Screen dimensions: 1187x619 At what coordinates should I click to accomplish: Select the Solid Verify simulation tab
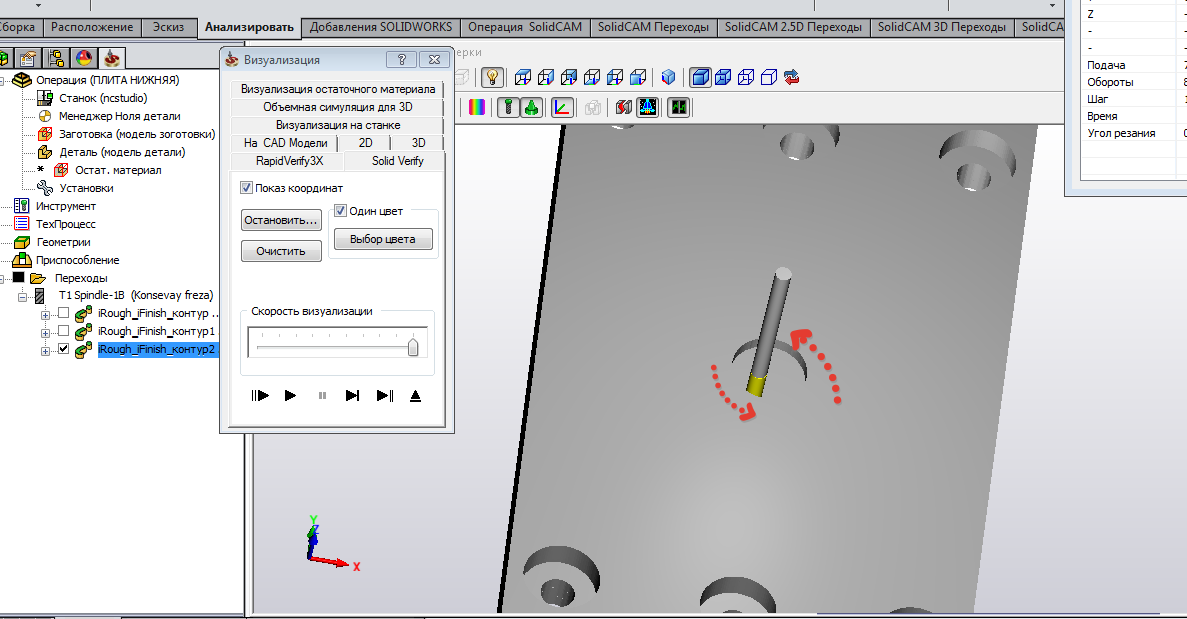(x=397, y=160)
